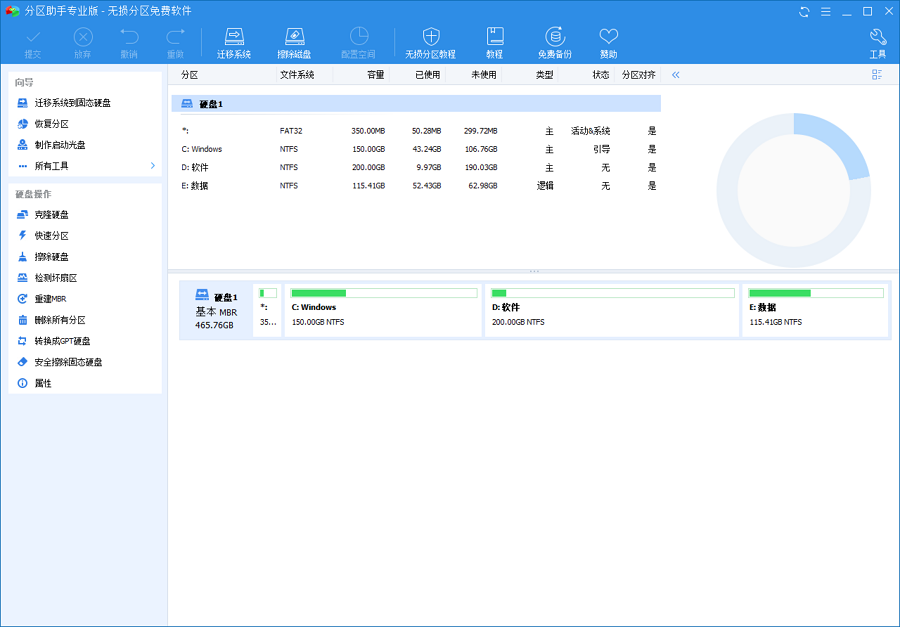Click the pane splitter handle dots
Viewport: 900px width, 627px height.
tap(534, 271)
